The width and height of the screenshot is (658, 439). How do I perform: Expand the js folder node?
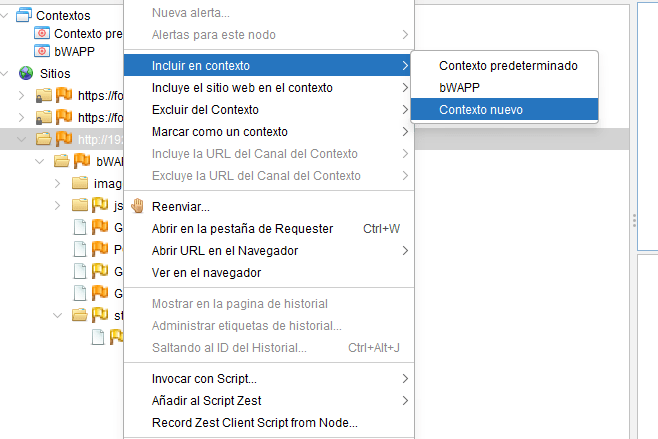point(59,205)
